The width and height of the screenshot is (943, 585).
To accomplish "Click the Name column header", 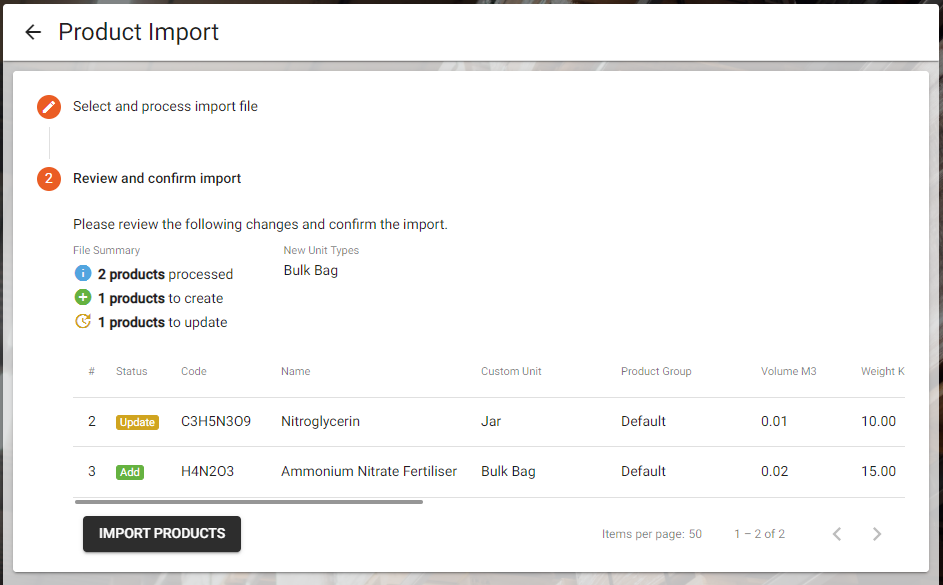I will [x=295, y=372].
